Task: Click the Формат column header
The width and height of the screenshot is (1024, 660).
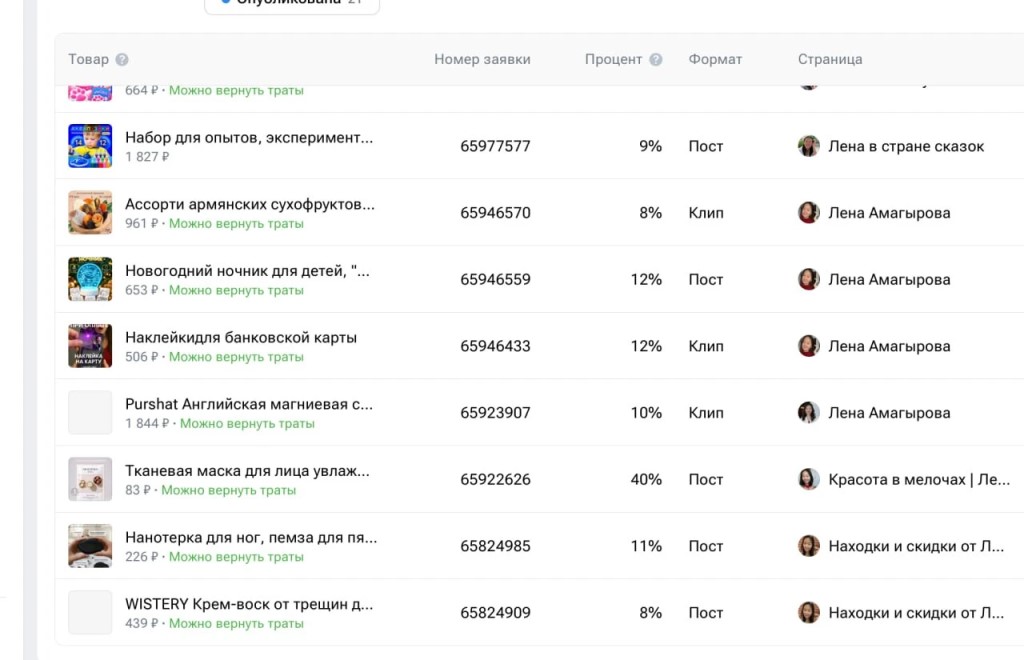Action: click(715, 59)
